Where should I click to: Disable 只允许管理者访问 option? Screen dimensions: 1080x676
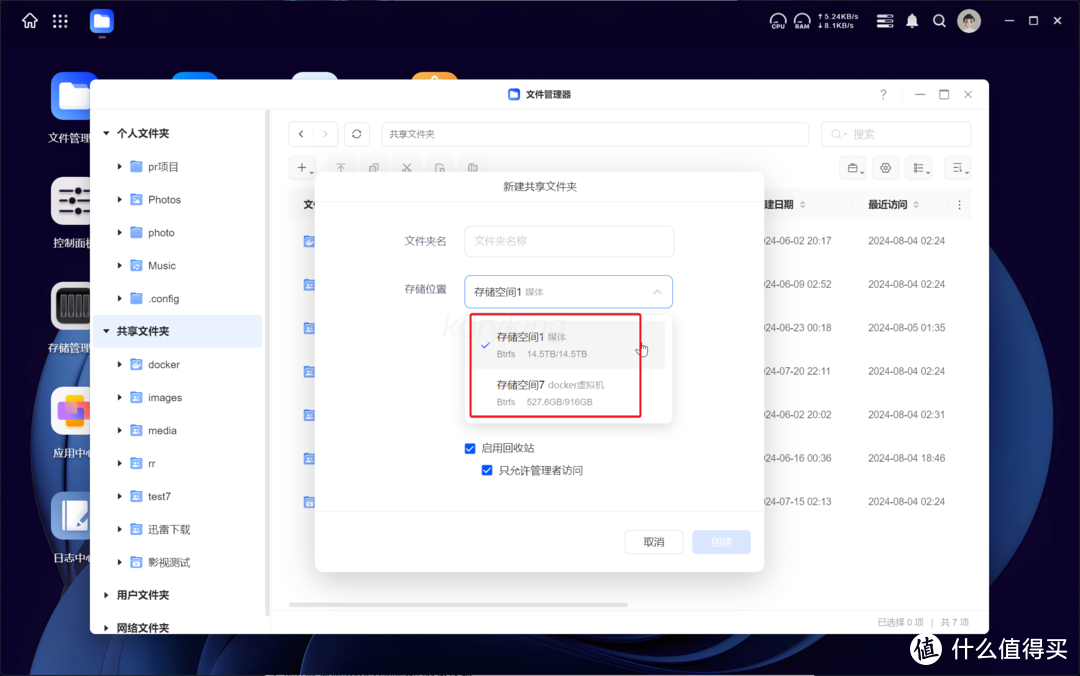[487, 469]
